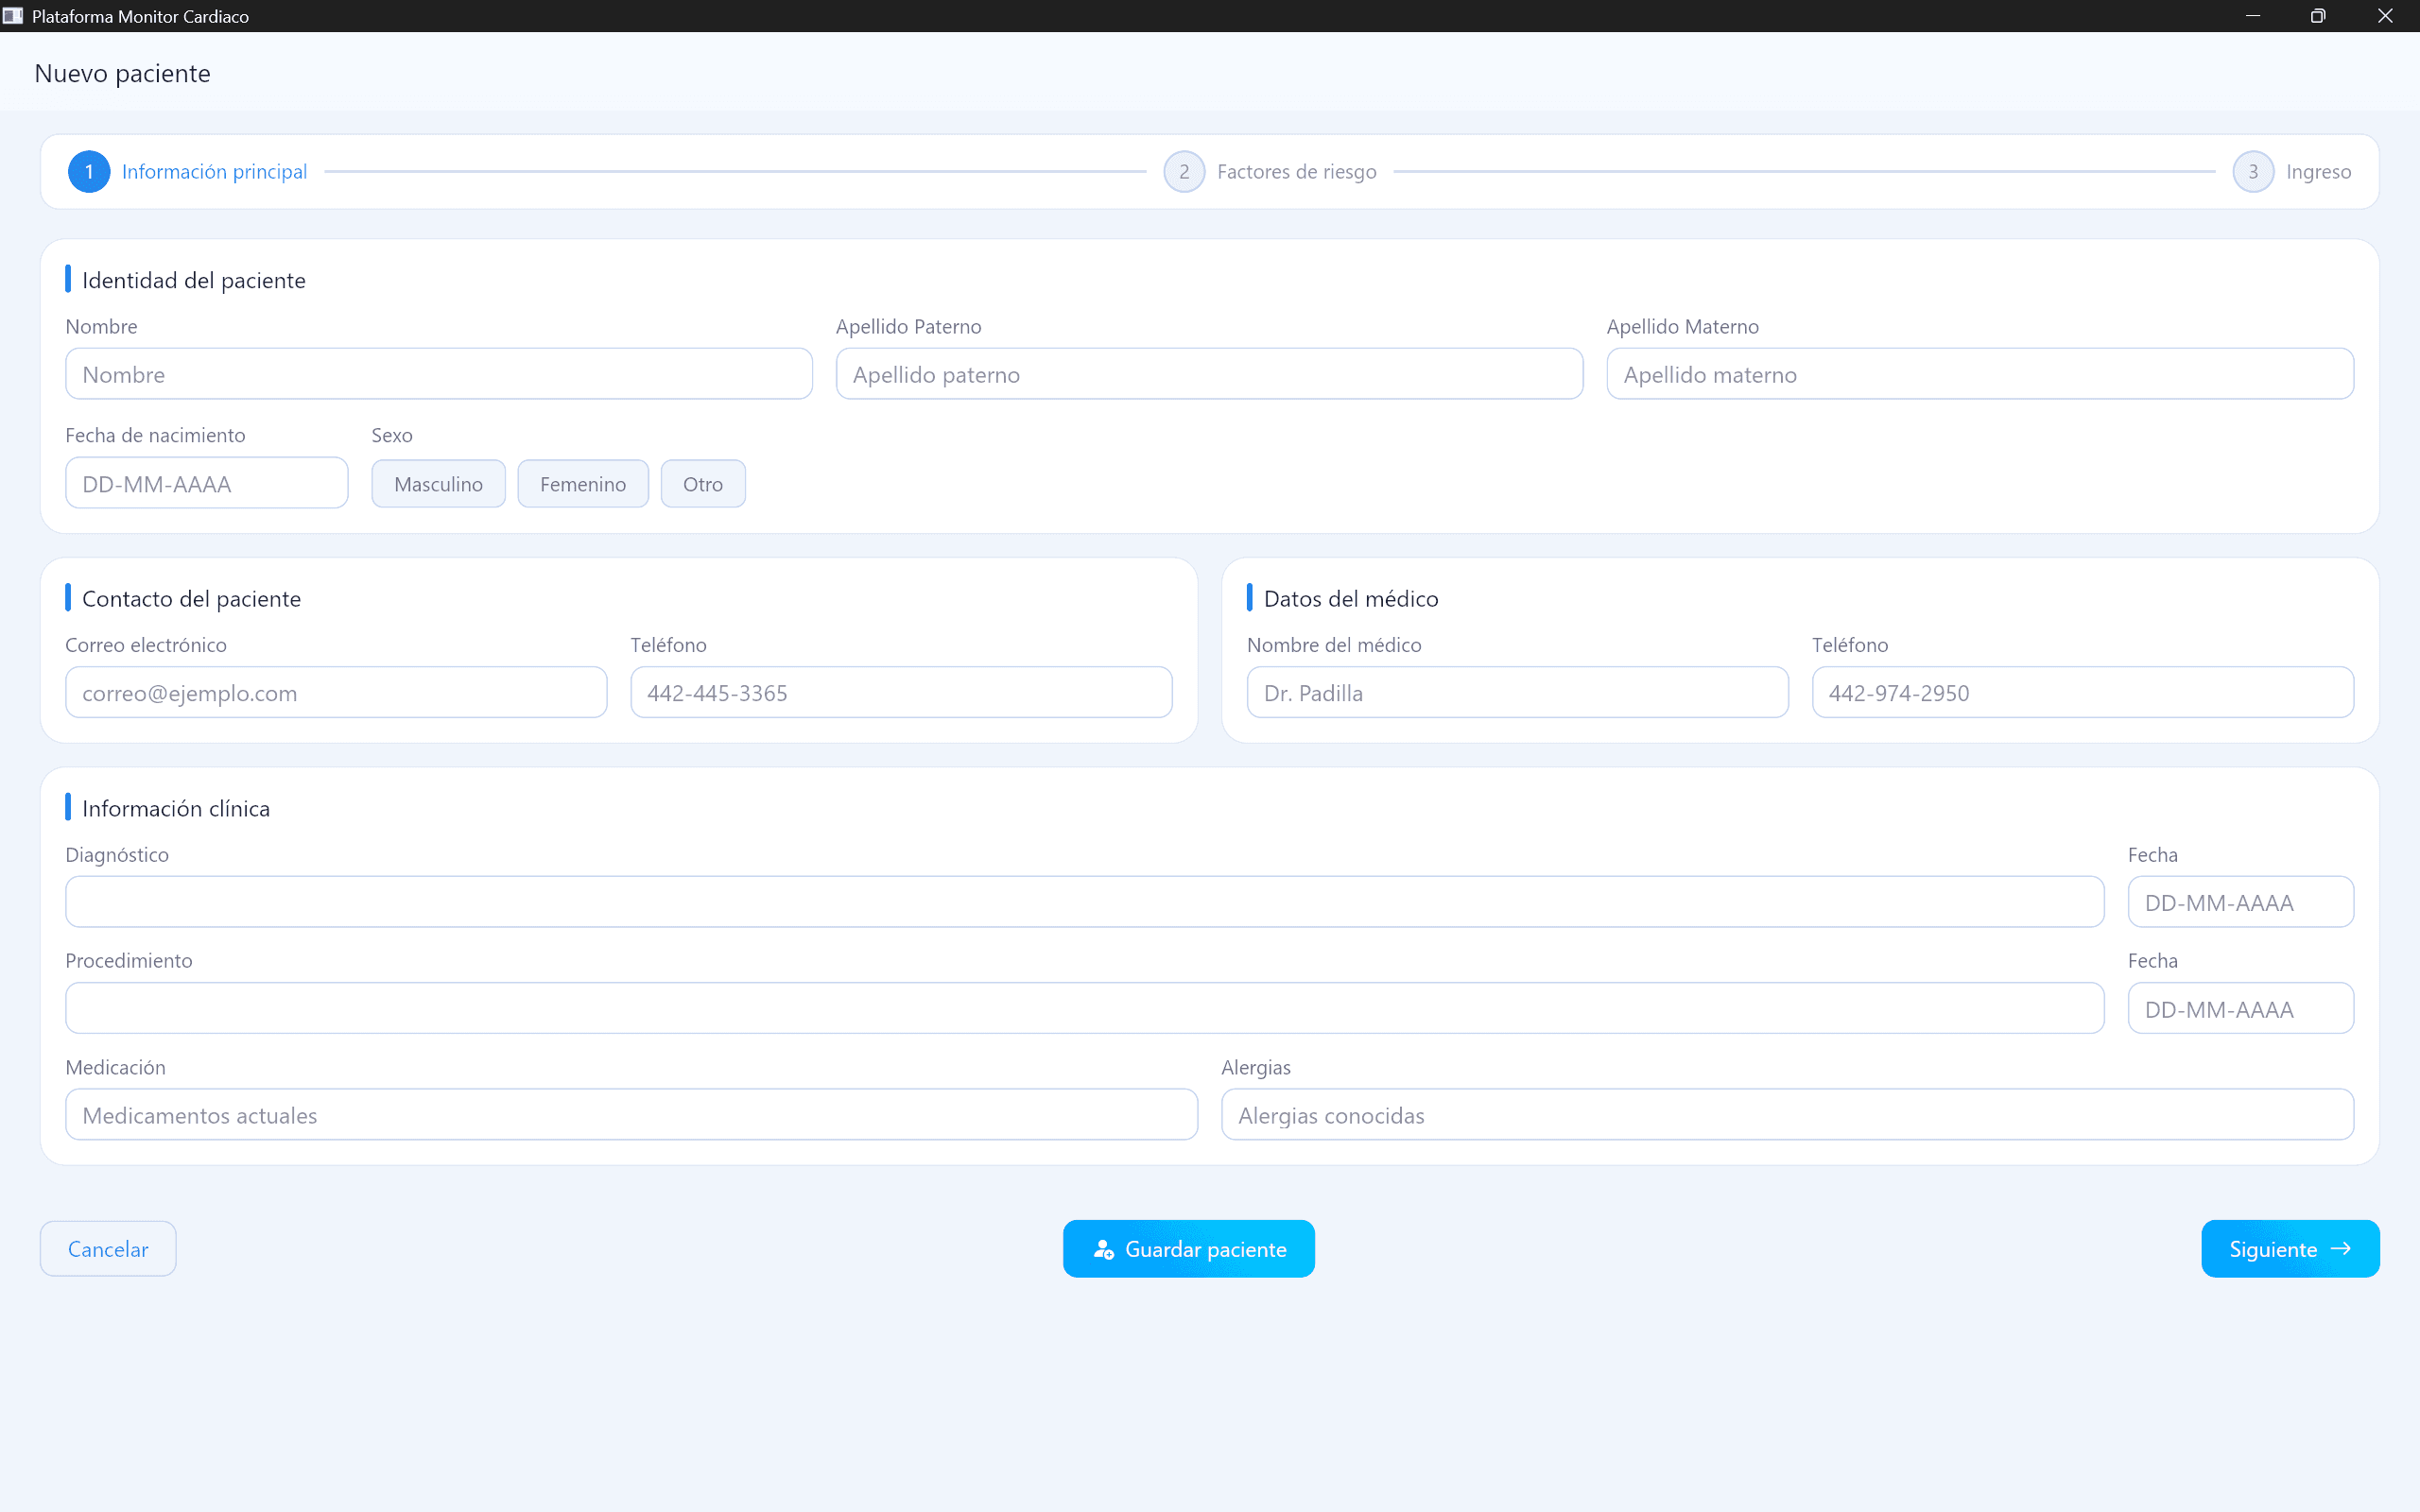The image size is (2420, 1512).
Task: Click the Fecha de nacimiento date field
Action: pyautogui.click(x=207, y=483)
